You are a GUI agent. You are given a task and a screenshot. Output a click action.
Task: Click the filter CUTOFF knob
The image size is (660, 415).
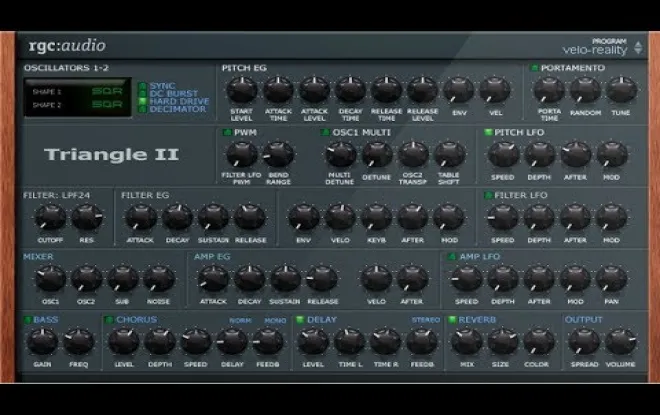coord(50,217)
